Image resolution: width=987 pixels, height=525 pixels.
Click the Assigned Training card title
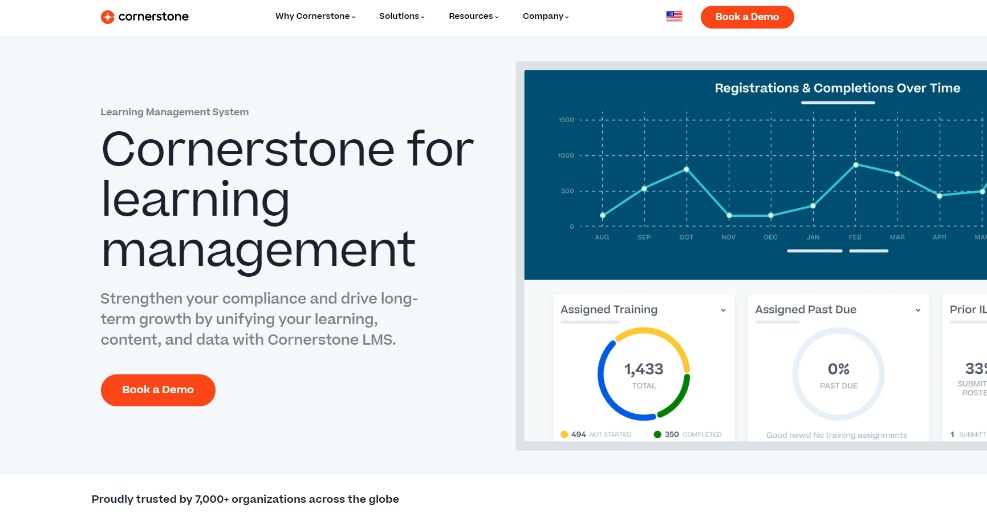(609, 310)
